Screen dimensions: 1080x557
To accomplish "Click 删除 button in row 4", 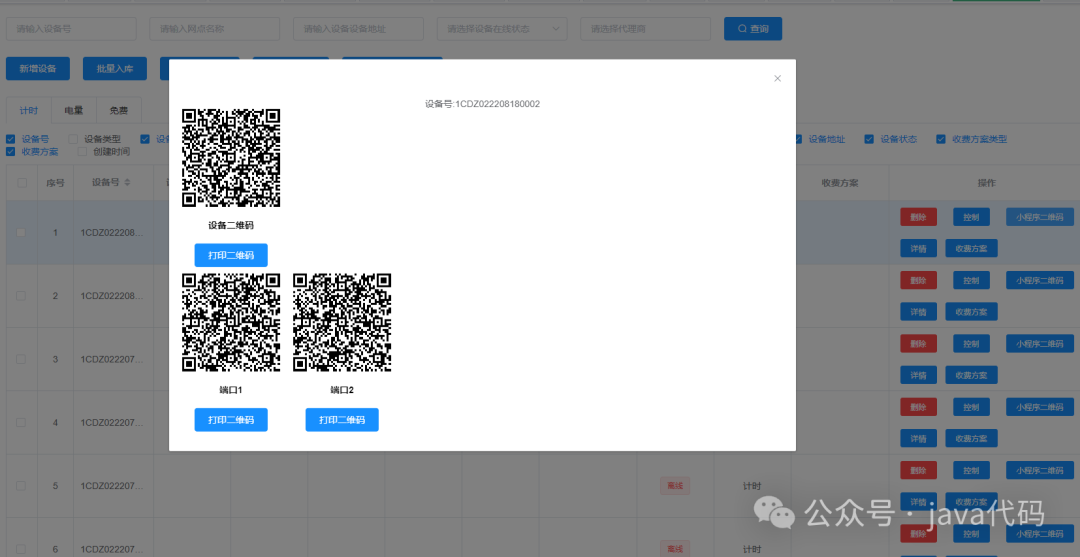I will [x=918, y=407].
